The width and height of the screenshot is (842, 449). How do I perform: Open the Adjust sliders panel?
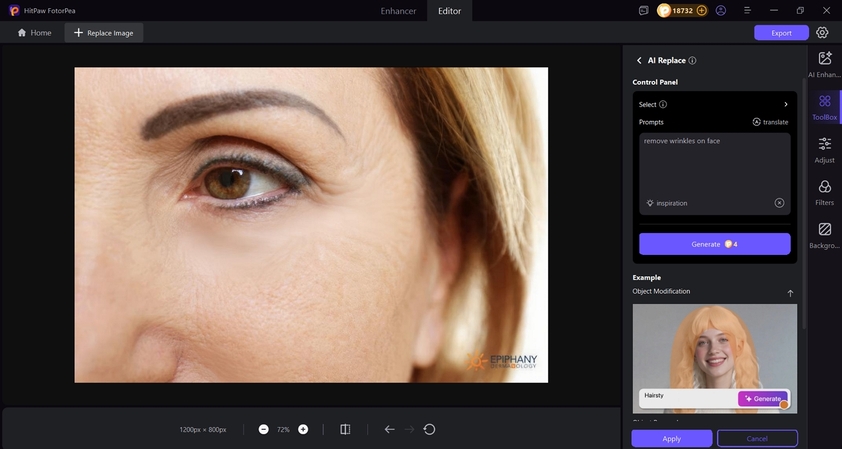click(825, 149)
